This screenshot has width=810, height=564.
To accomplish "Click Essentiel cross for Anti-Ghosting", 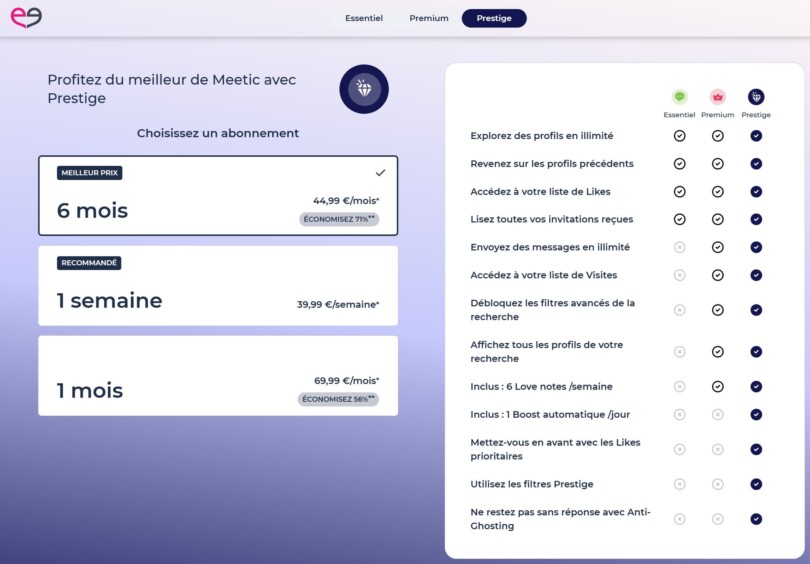I will [679, 519].
